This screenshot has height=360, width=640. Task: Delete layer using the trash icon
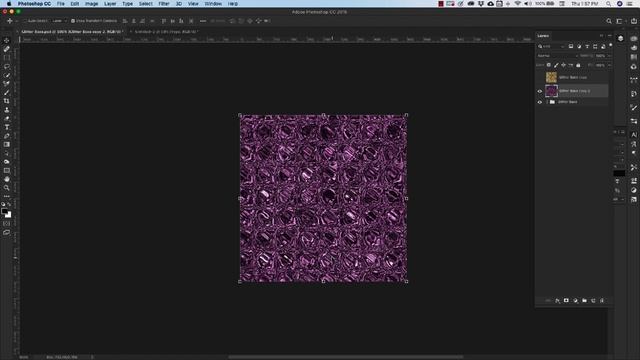pyautogui.click(x=602, y=301)
